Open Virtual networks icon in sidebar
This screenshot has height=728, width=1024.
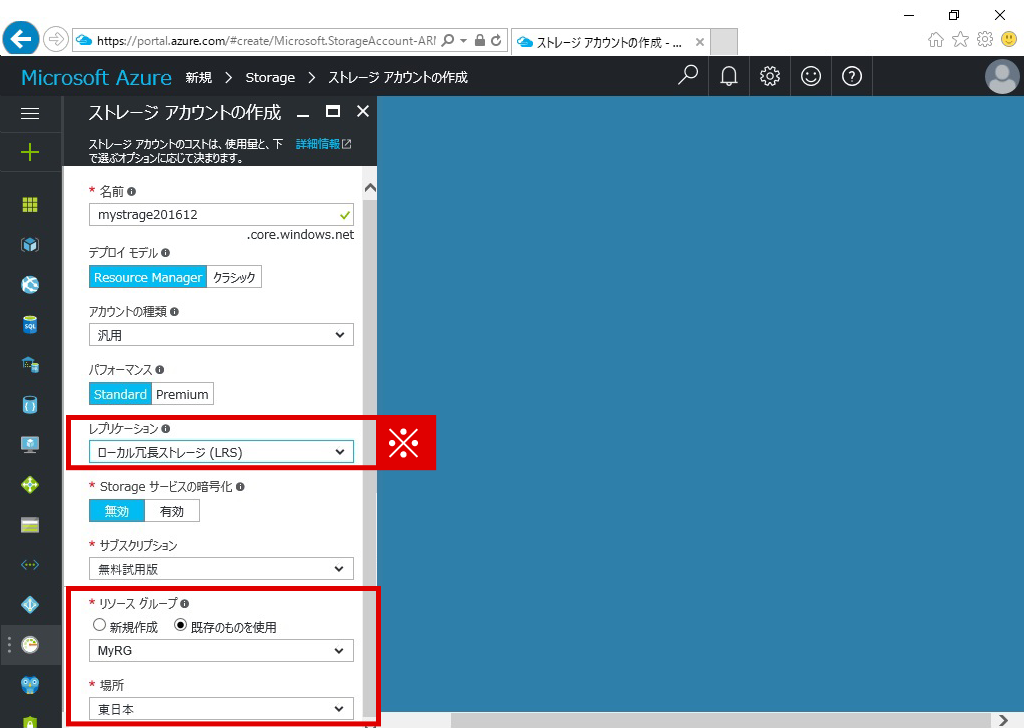(x=30, y=565)
